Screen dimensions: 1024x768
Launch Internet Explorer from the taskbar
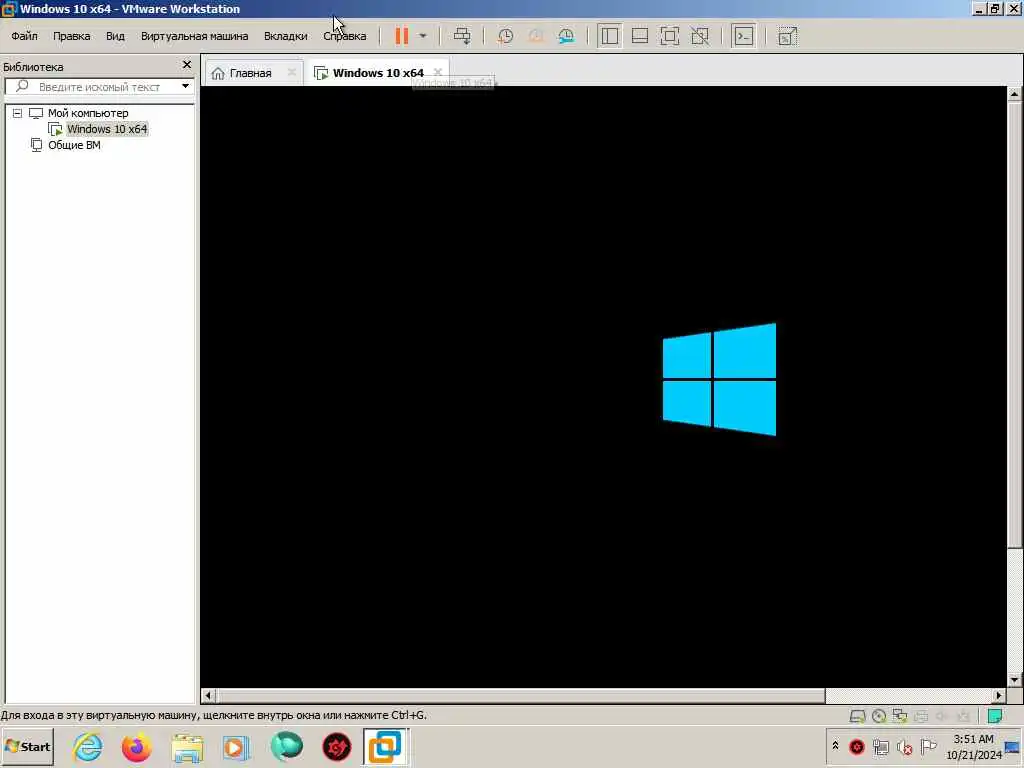click(88, 748)
